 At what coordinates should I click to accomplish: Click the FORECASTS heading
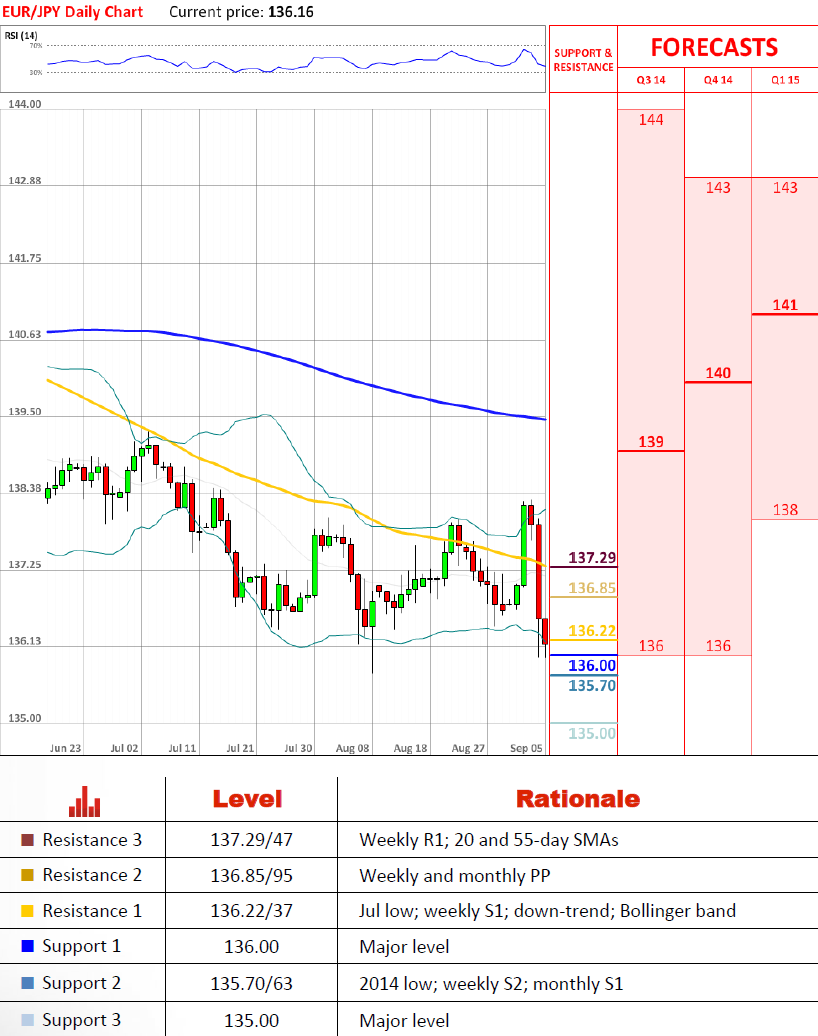point(714,48)
